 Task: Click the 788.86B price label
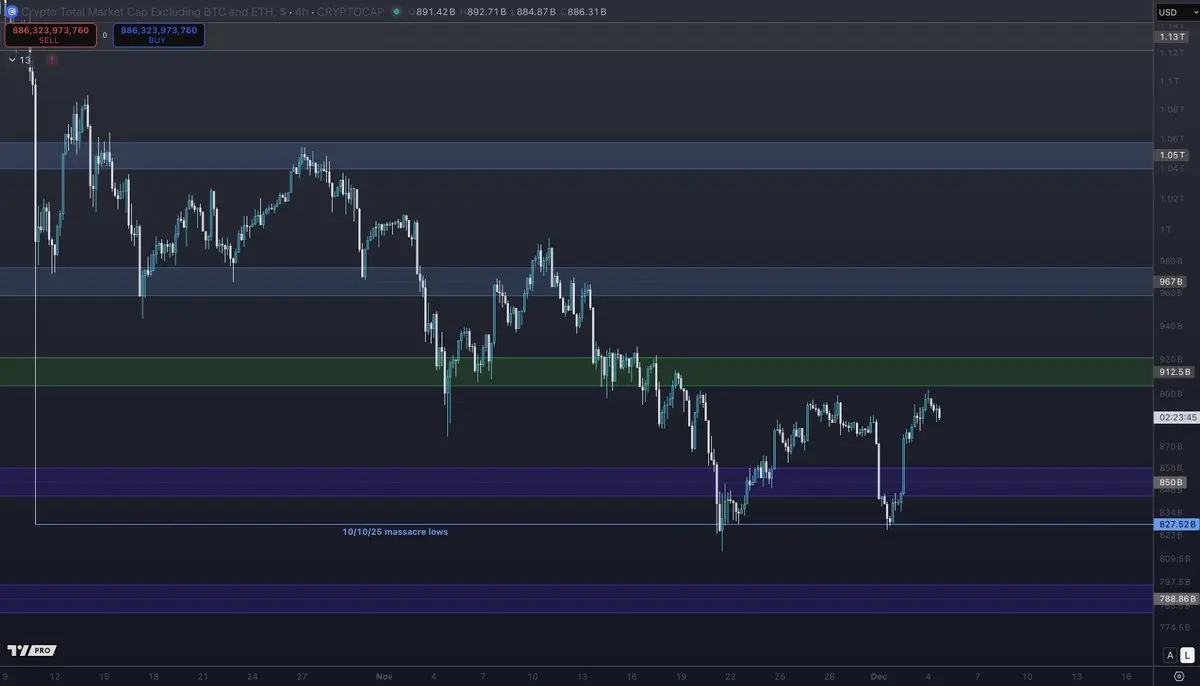point(1174,599)
